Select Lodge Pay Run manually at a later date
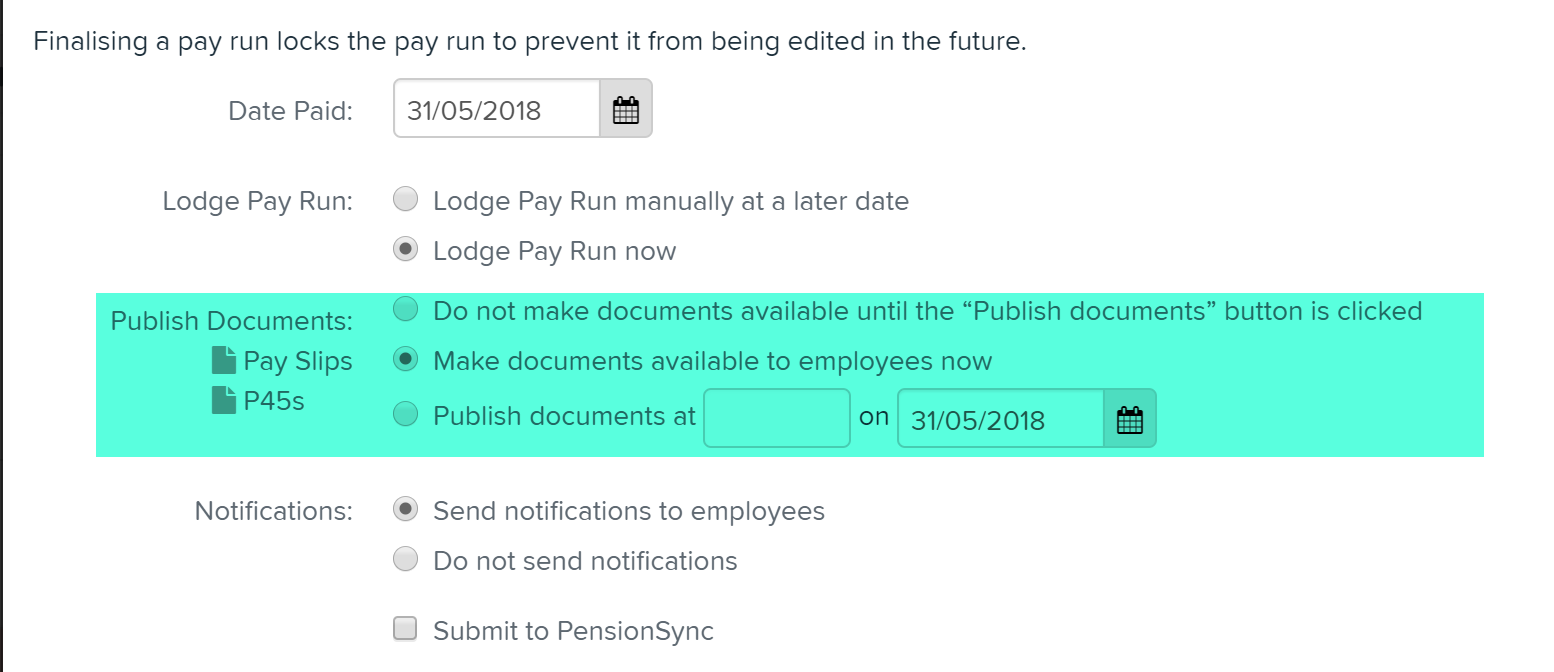 tap(405, 200)
